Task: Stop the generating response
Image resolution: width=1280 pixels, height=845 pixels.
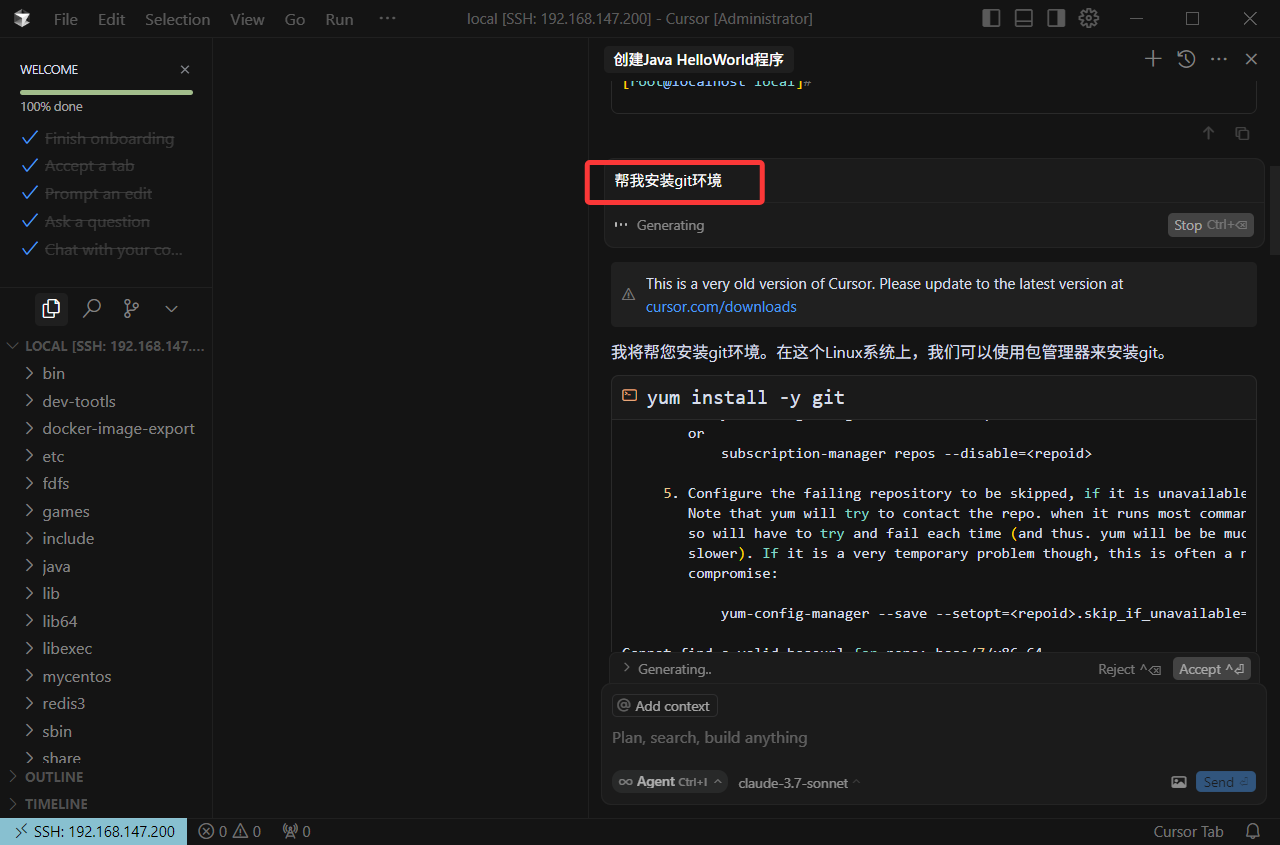Action: (x=1210, y=225)
